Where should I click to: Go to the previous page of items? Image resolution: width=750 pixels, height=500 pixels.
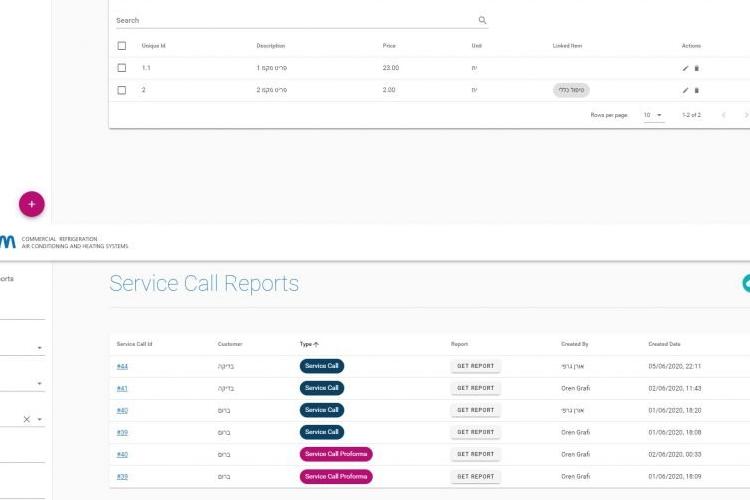723,115
